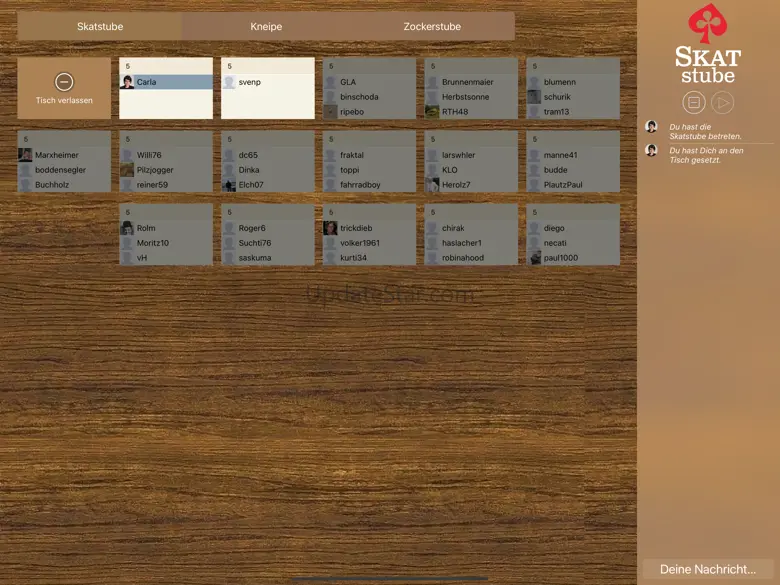Click player chirak

[x=471, y=228]
